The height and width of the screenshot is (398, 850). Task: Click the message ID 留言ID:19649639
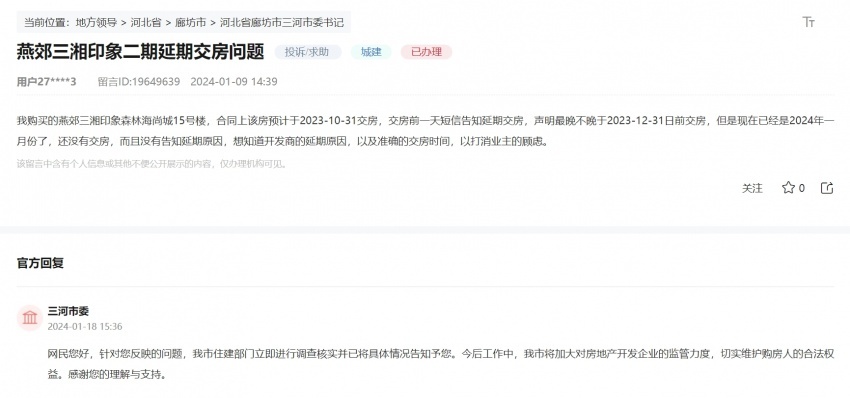[x=139, y=82]
